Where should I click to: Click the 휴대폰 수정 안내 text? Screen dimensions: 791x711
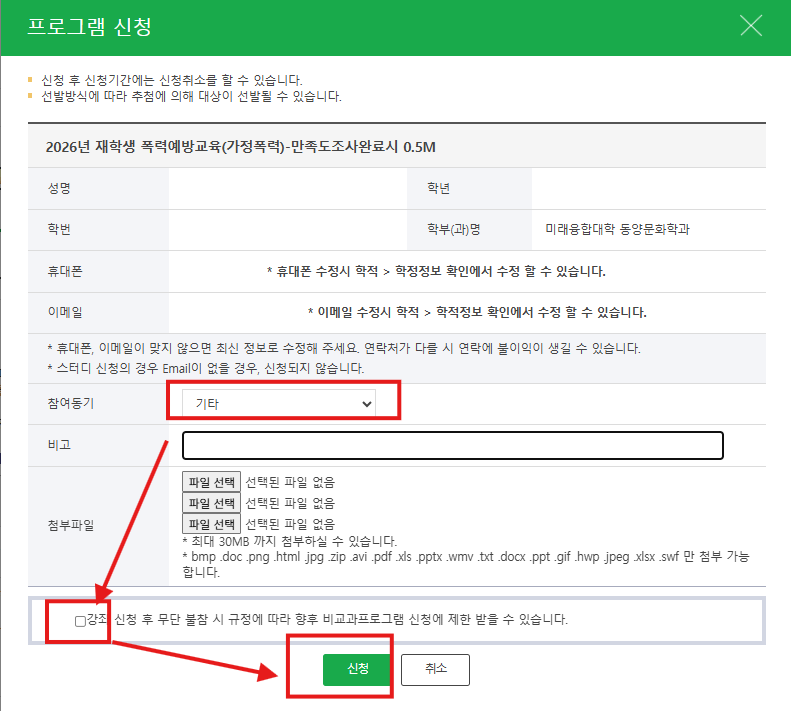pos(436,271)
